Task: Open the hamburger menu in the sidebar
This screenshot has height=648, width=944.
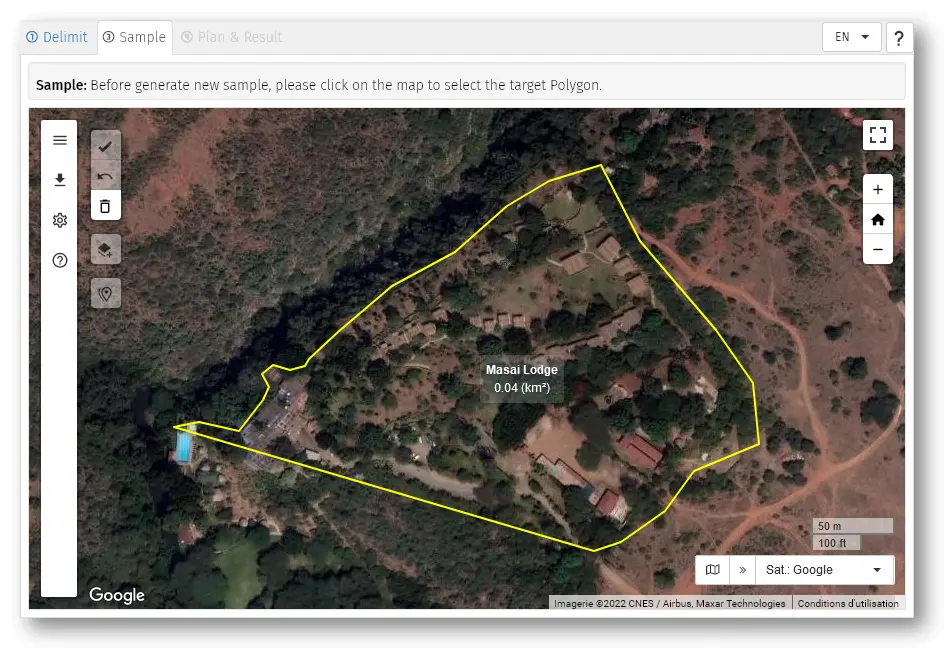Action: coord(60,140)
